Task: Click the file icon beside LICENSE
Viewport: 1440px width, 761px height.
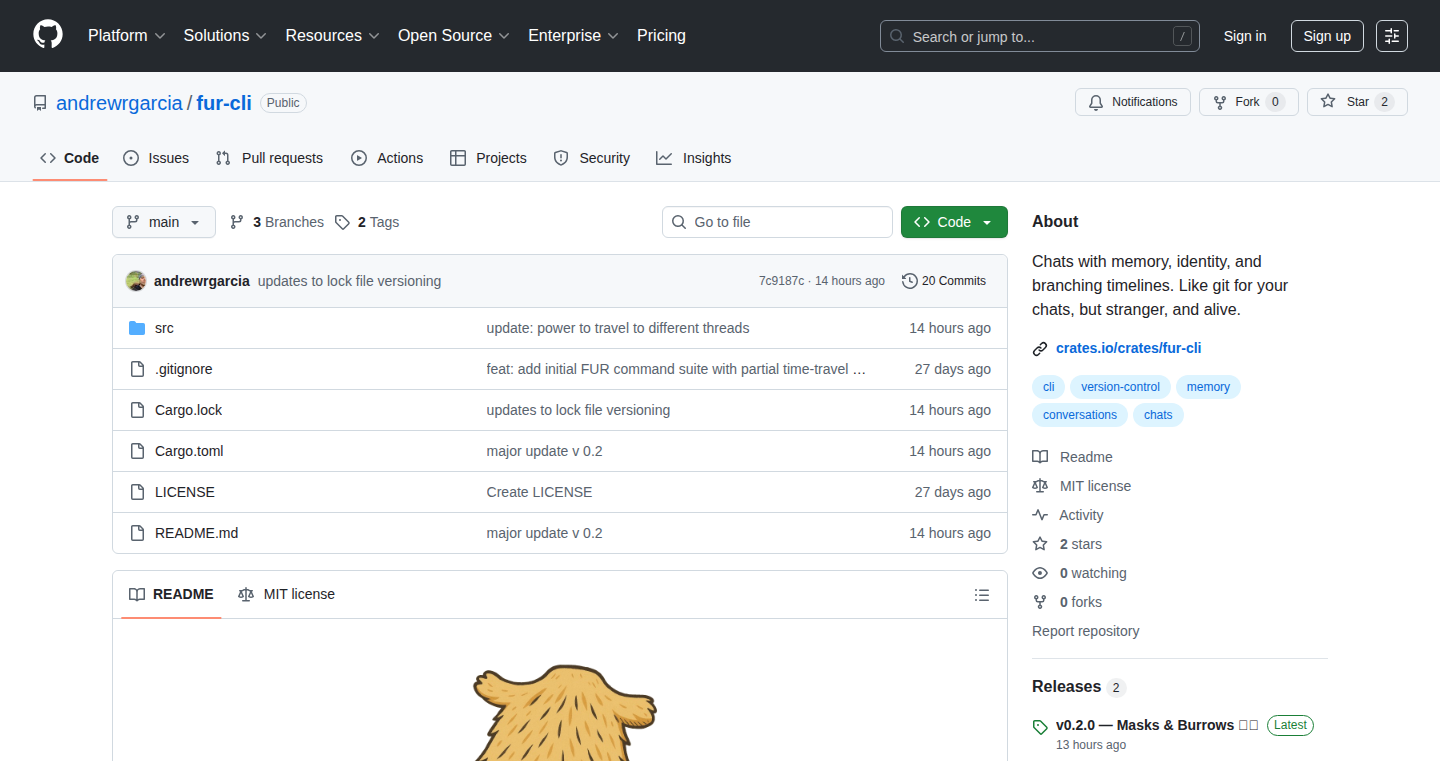Action: 137,492
